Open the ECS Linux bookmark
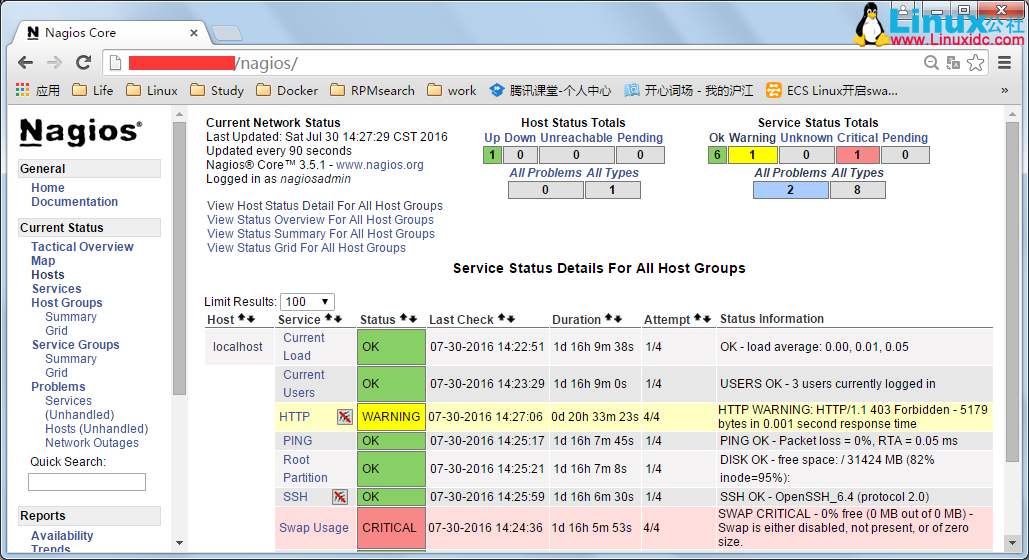Screen dimensions: 1029x560 (x=831, y=91)
